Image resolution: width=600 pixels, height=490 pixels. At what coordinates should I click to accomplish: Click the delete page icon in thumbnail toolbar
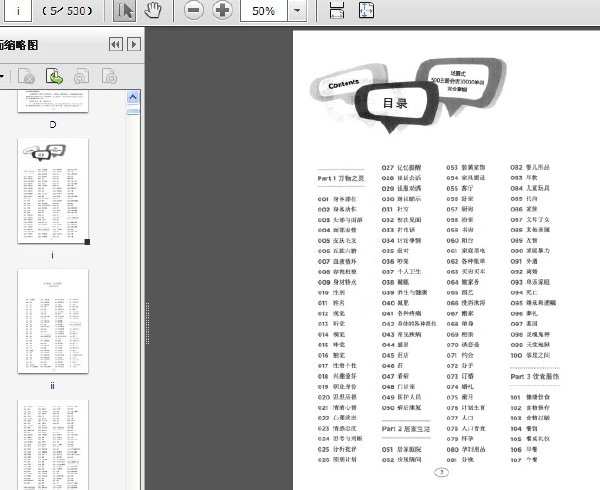pos(26,76)
